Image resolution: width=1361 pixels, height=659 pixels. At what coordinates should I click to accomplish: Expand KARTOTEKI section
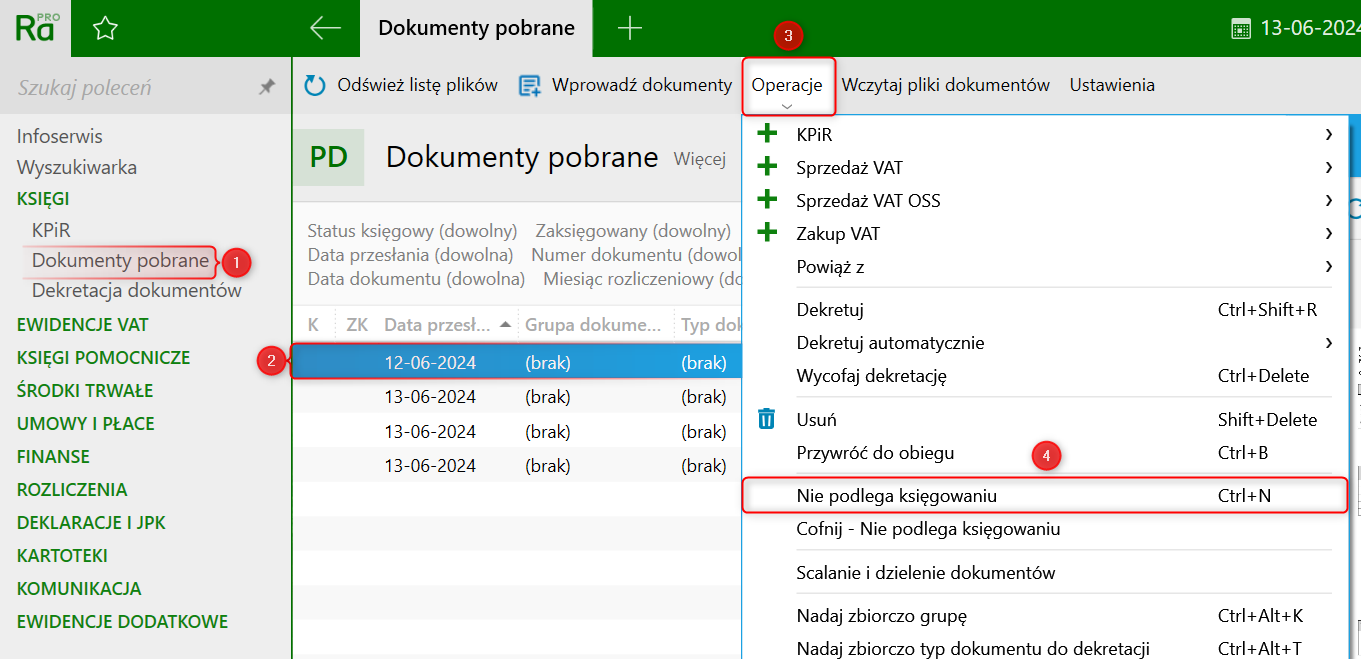pyautogui.click(x=62, y=556)
